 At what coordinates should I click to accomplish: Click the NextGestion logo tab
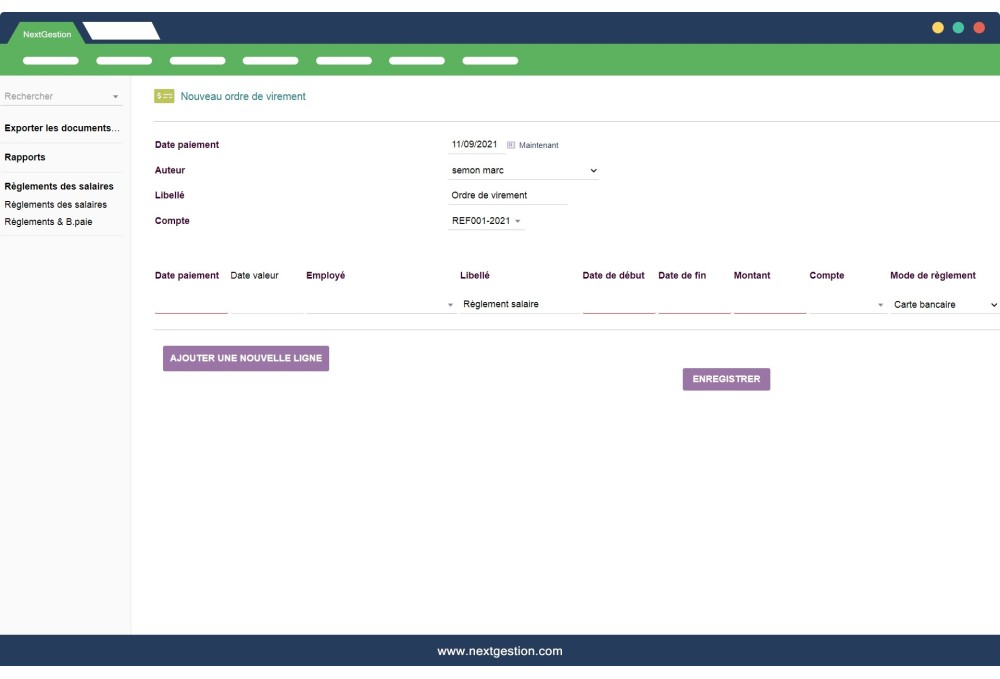coord(47,32)
